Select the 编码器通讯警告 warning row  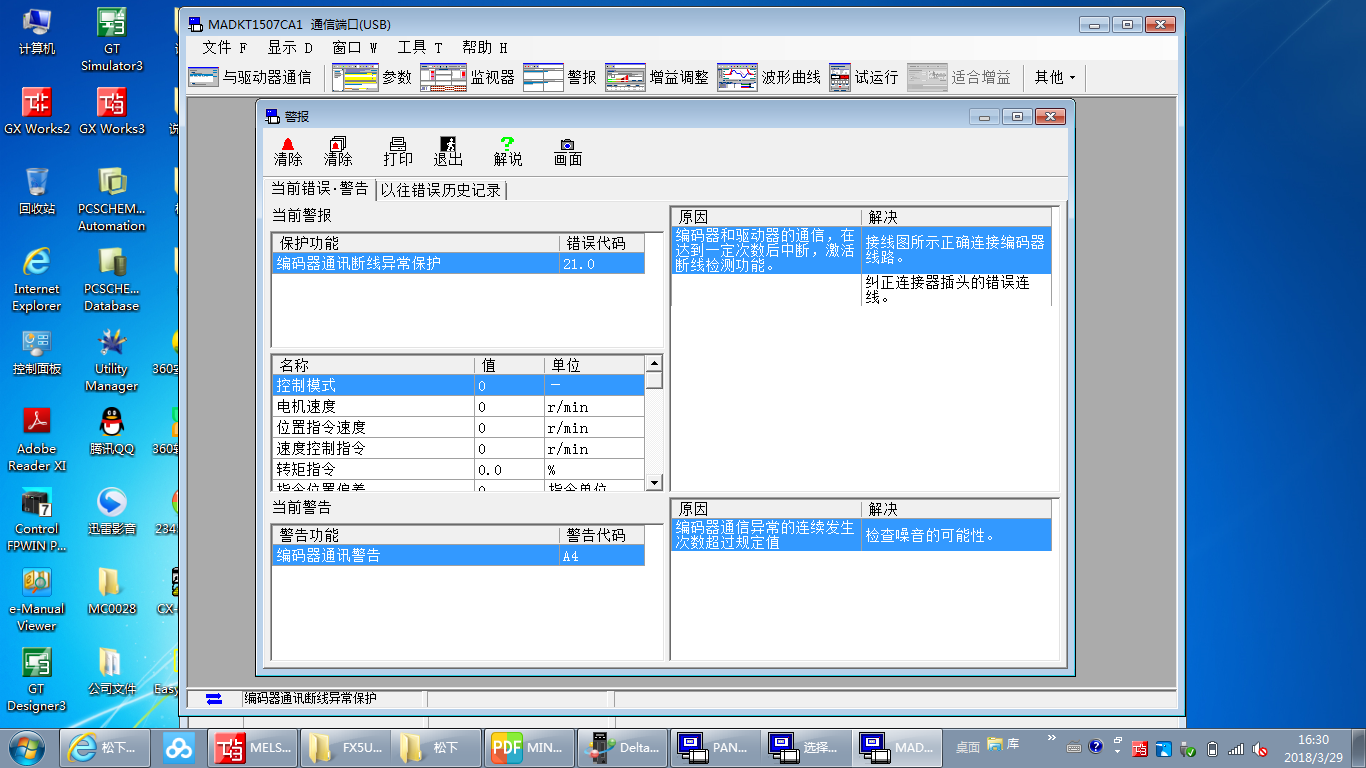(x=328, y=556)
